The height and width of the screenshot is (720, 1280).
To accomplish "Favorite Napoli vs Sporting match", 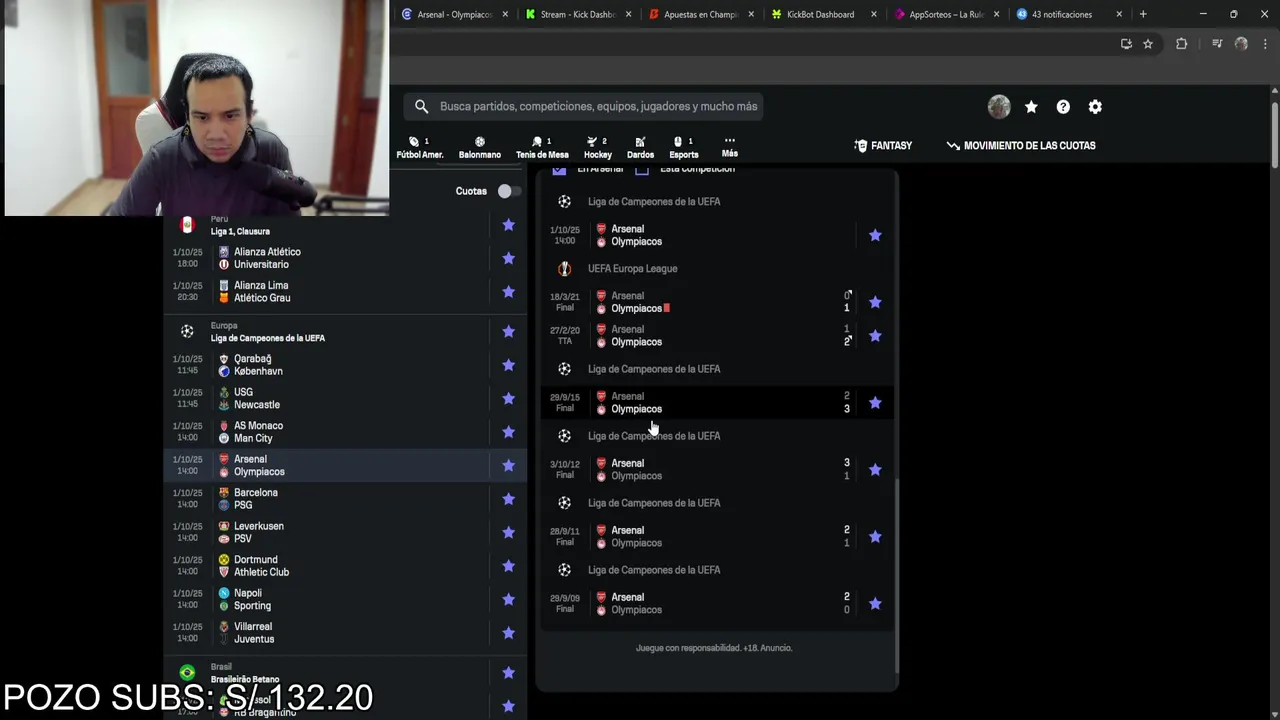I will [508, 599].
